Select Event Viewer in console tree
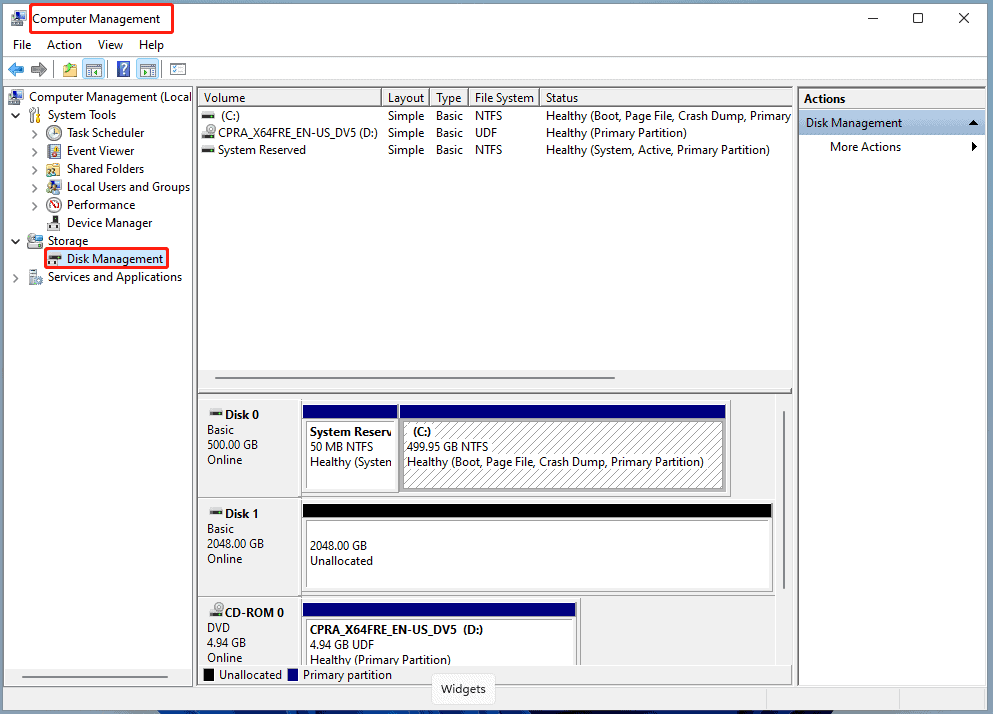The height and width of the screenshot is (714, 993). 100,151
